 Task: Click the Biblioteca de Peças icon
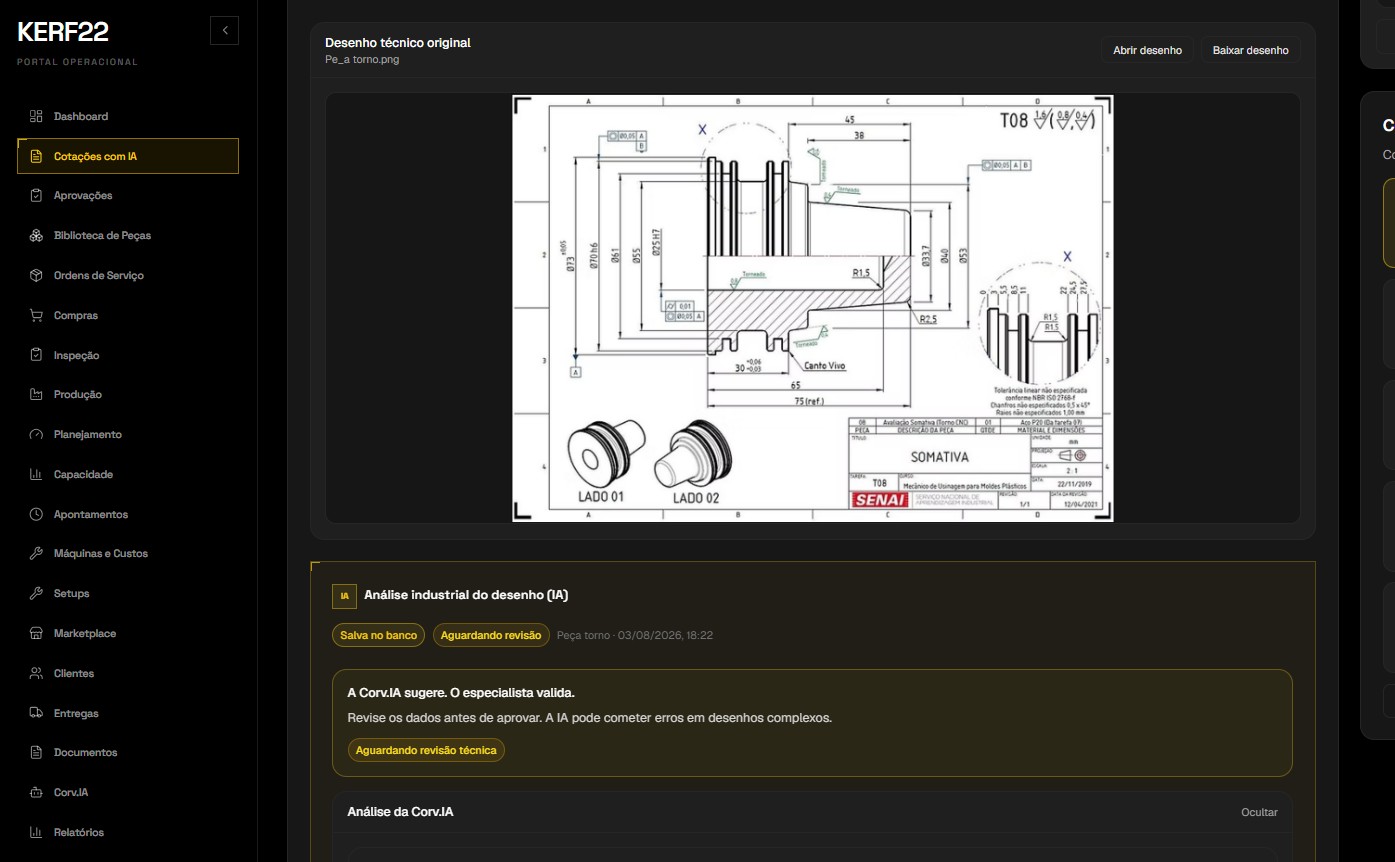click(36, 235)
